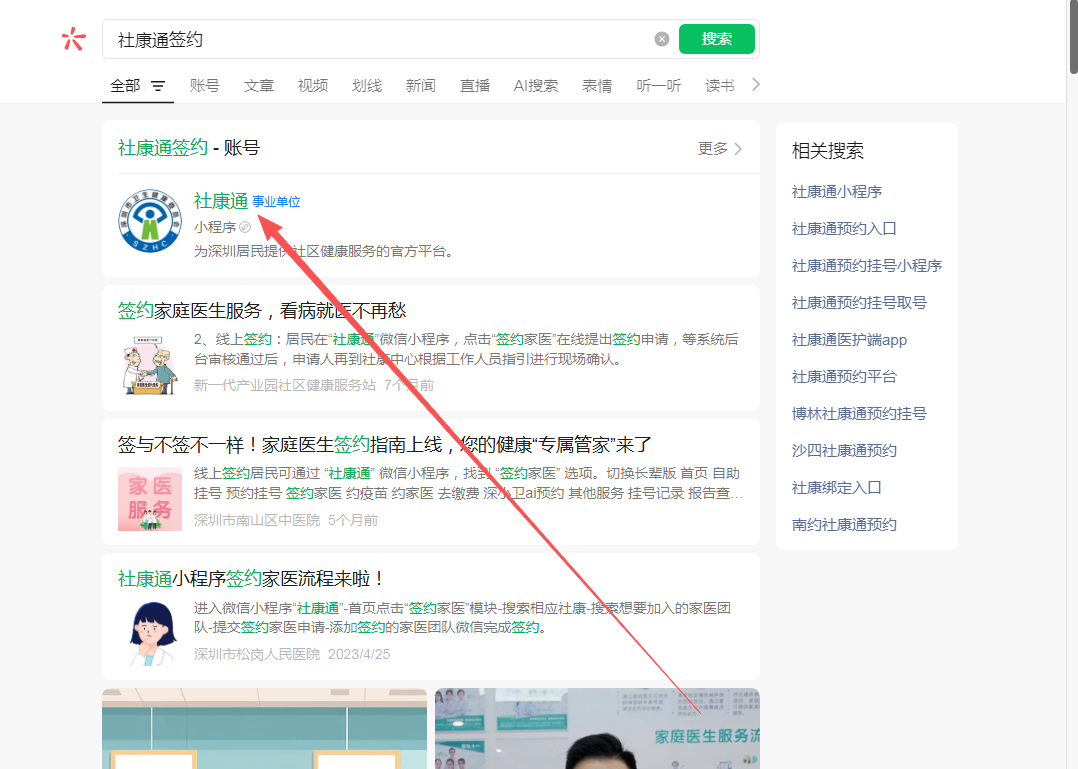Expand more tabs with right chevron

(x=756, y=85)
